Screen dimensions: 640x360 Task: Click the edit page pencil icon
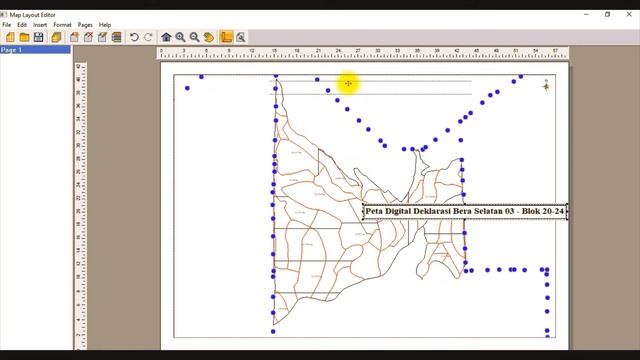click(102, 37)
